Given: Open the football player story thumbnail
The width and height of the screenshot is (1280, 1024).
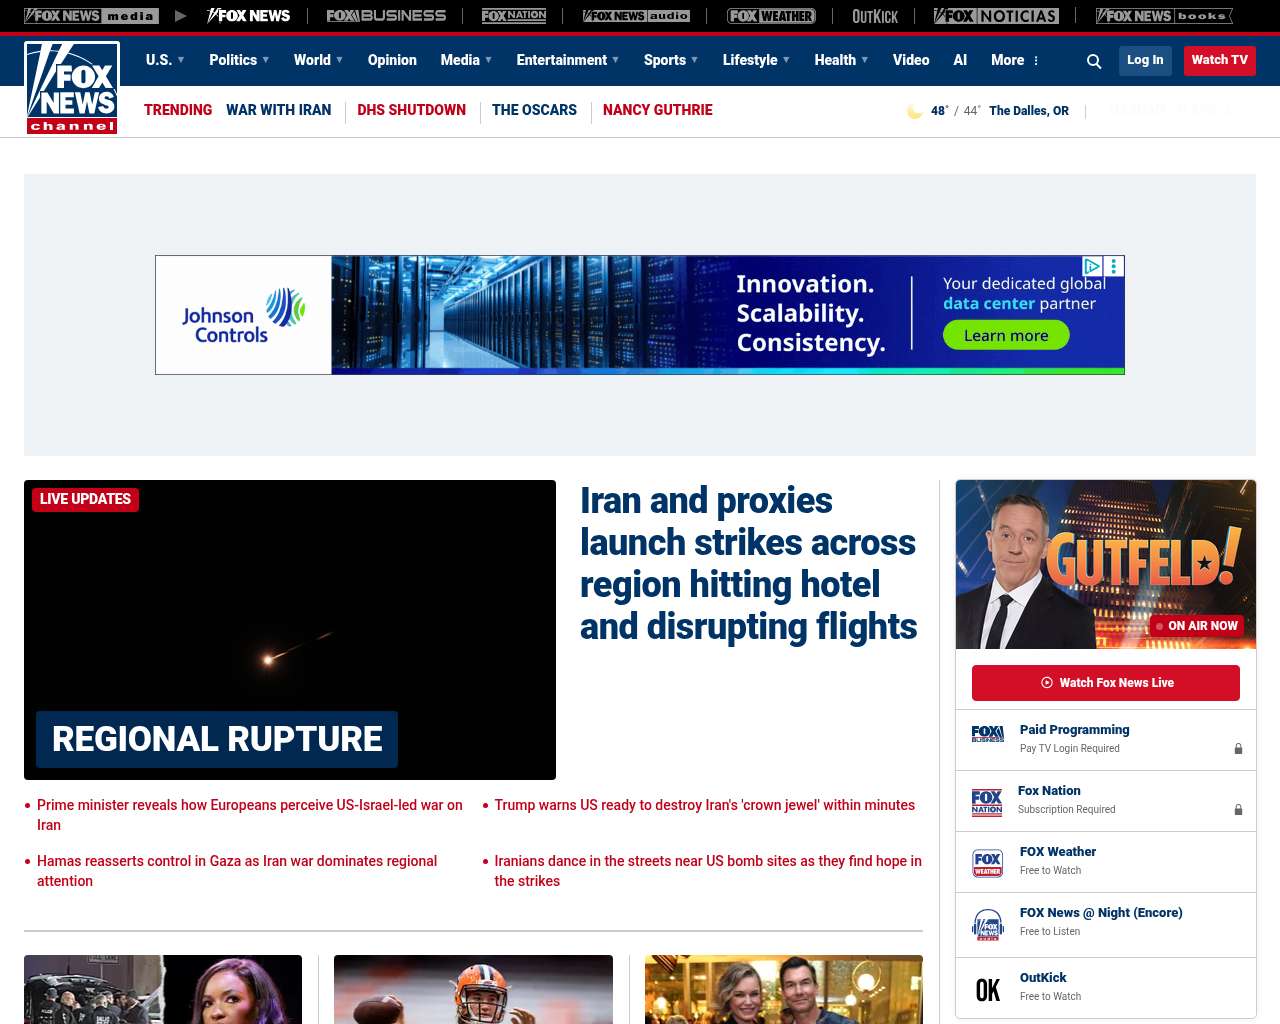Looking at the screenshot, I should point(473,989).
